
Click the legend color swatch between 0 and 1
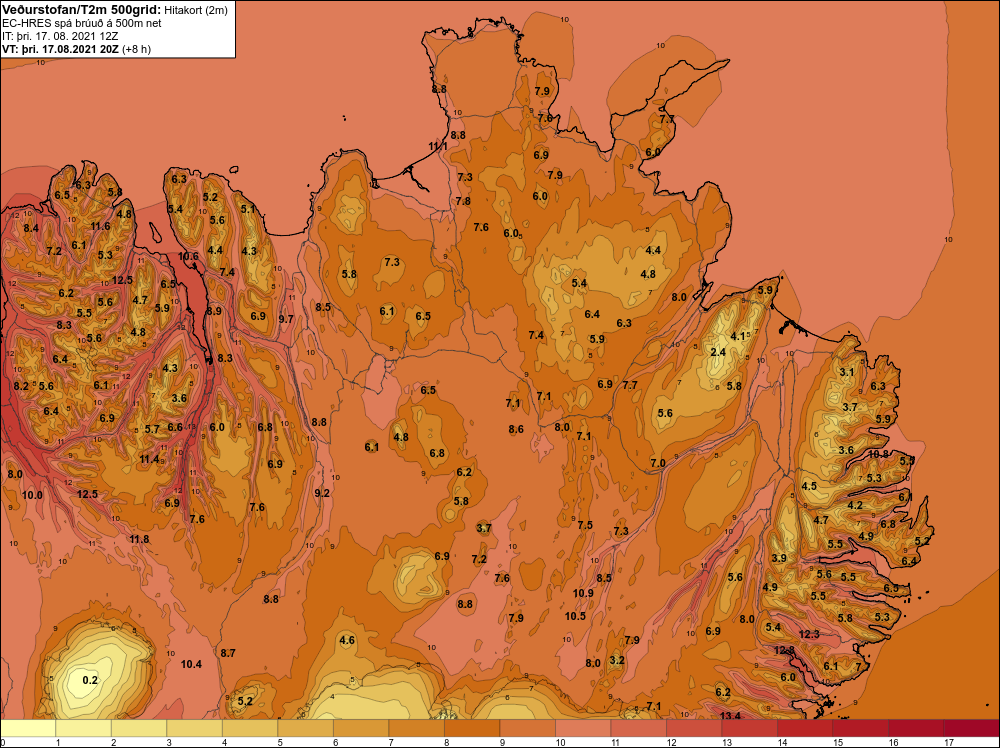tap(28, 728)
